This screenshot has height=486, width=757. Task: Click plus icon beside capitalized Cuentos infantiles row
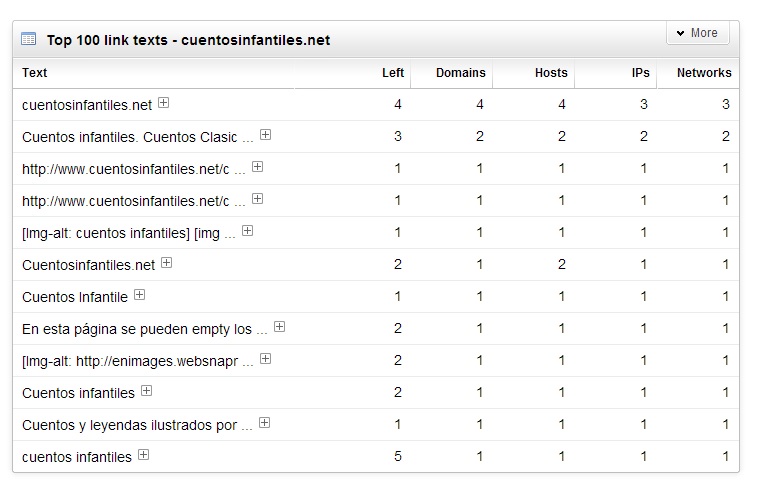tap(146, 391)
